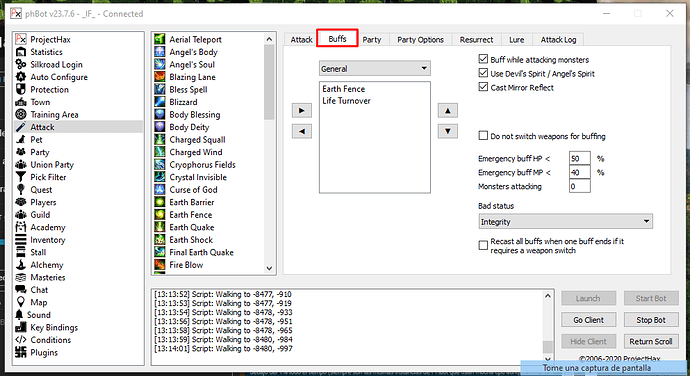Open the Pet section icon
This screenshot has height=376, width=690.
pos(21,140)
